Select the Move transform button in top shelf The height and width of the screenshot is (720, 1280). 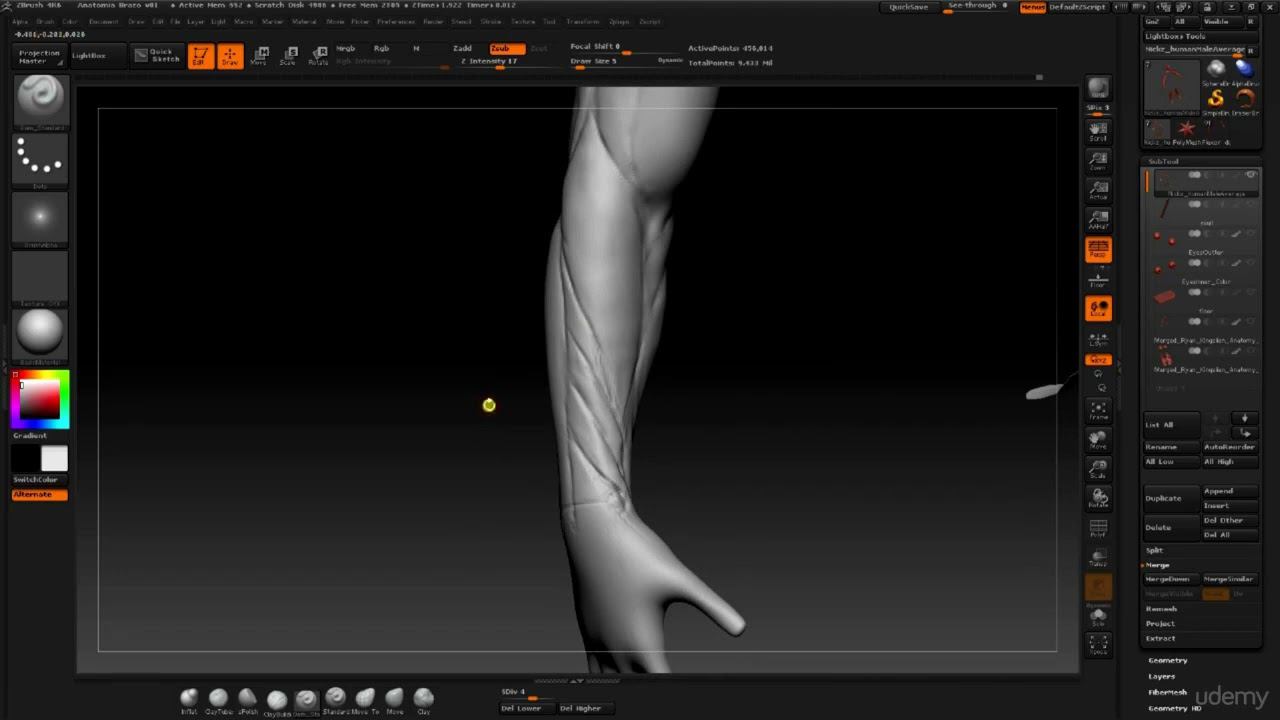coord(259,56)
